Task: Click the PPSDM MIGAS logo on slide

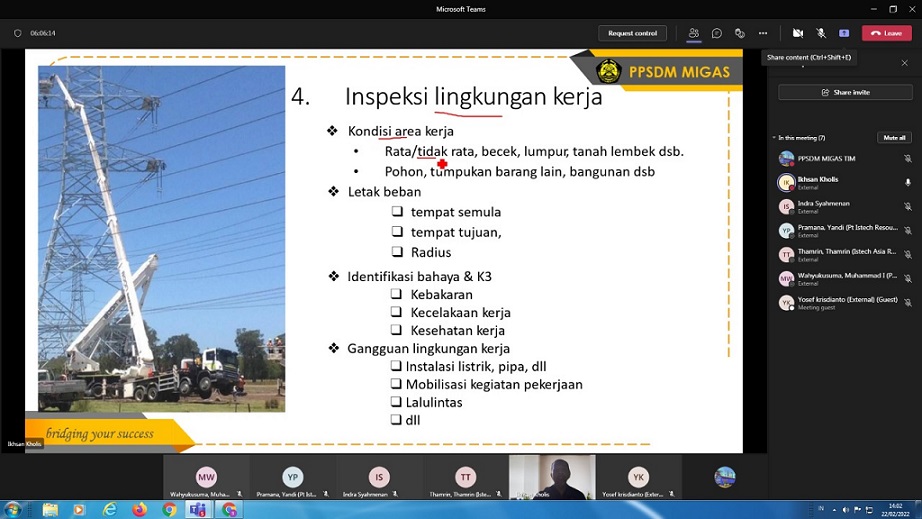Action: tap(663, 72)
